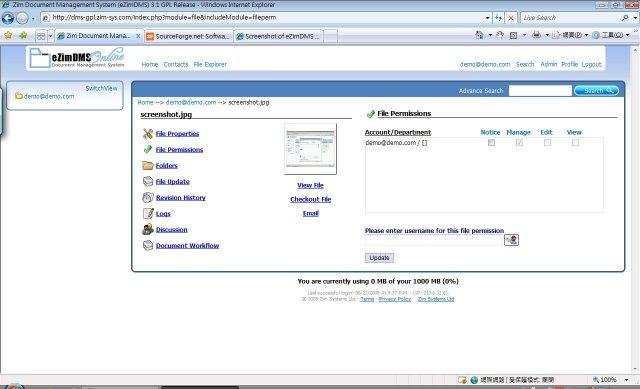
Task: Open the Tools menu dropdown
Action: pos(610,36)
